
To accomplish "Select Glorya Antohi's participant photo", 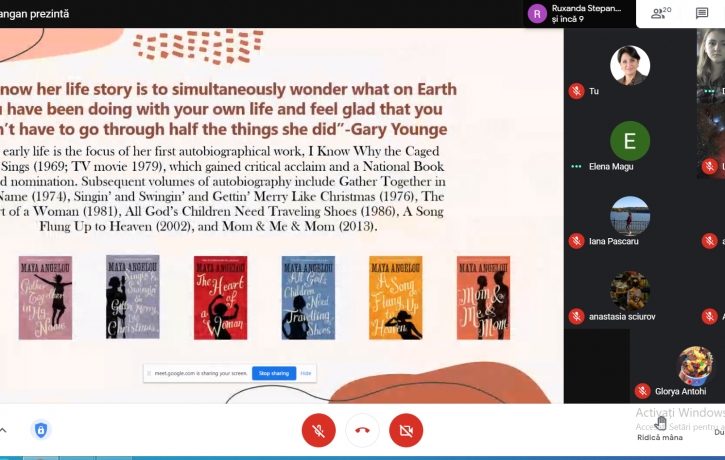I will click(x=695, y=366).
